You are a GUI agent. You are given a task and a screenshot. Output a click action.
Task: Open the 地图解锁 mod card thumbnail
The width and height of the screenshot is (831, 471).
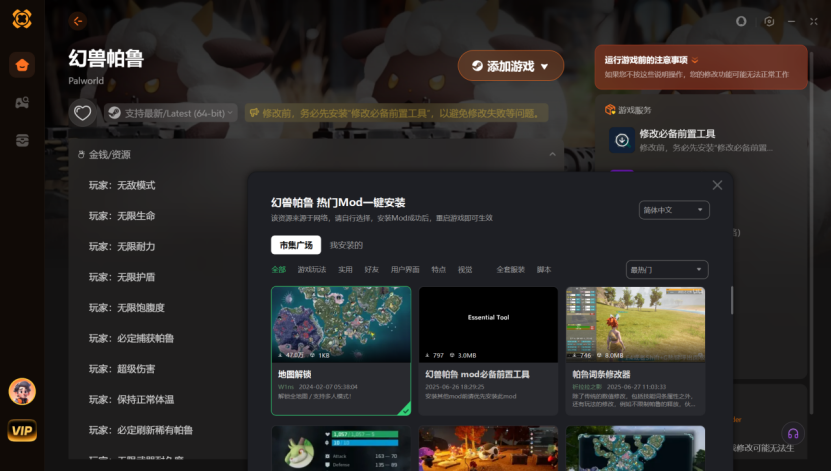click(x=341, y=324)
